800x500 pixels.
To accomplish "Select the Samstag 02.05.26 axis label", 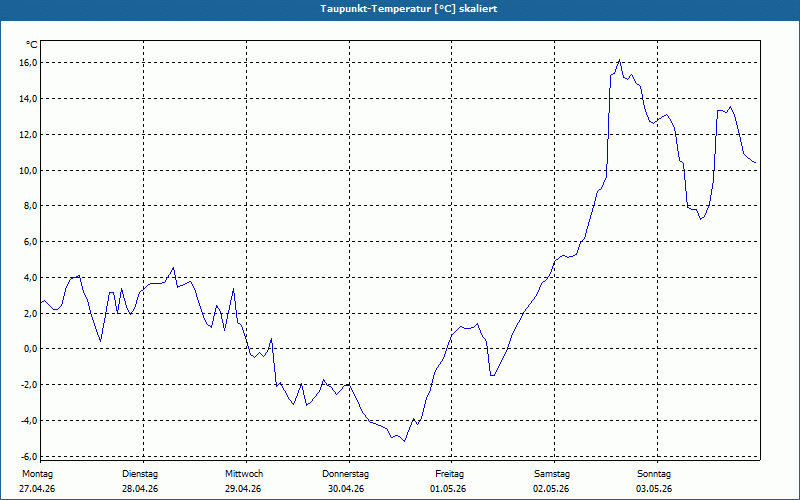I will (x=552, y=481).
